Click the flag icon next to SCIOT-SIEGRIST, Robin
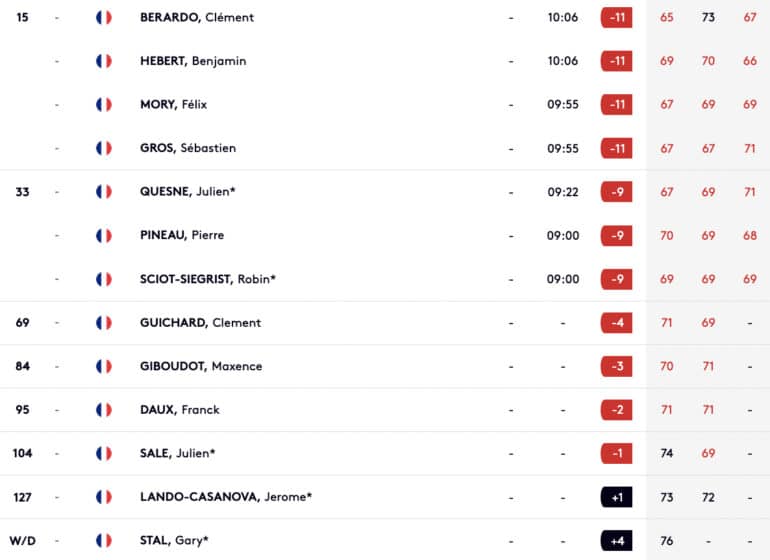770x560 pixels. [104, 279]
